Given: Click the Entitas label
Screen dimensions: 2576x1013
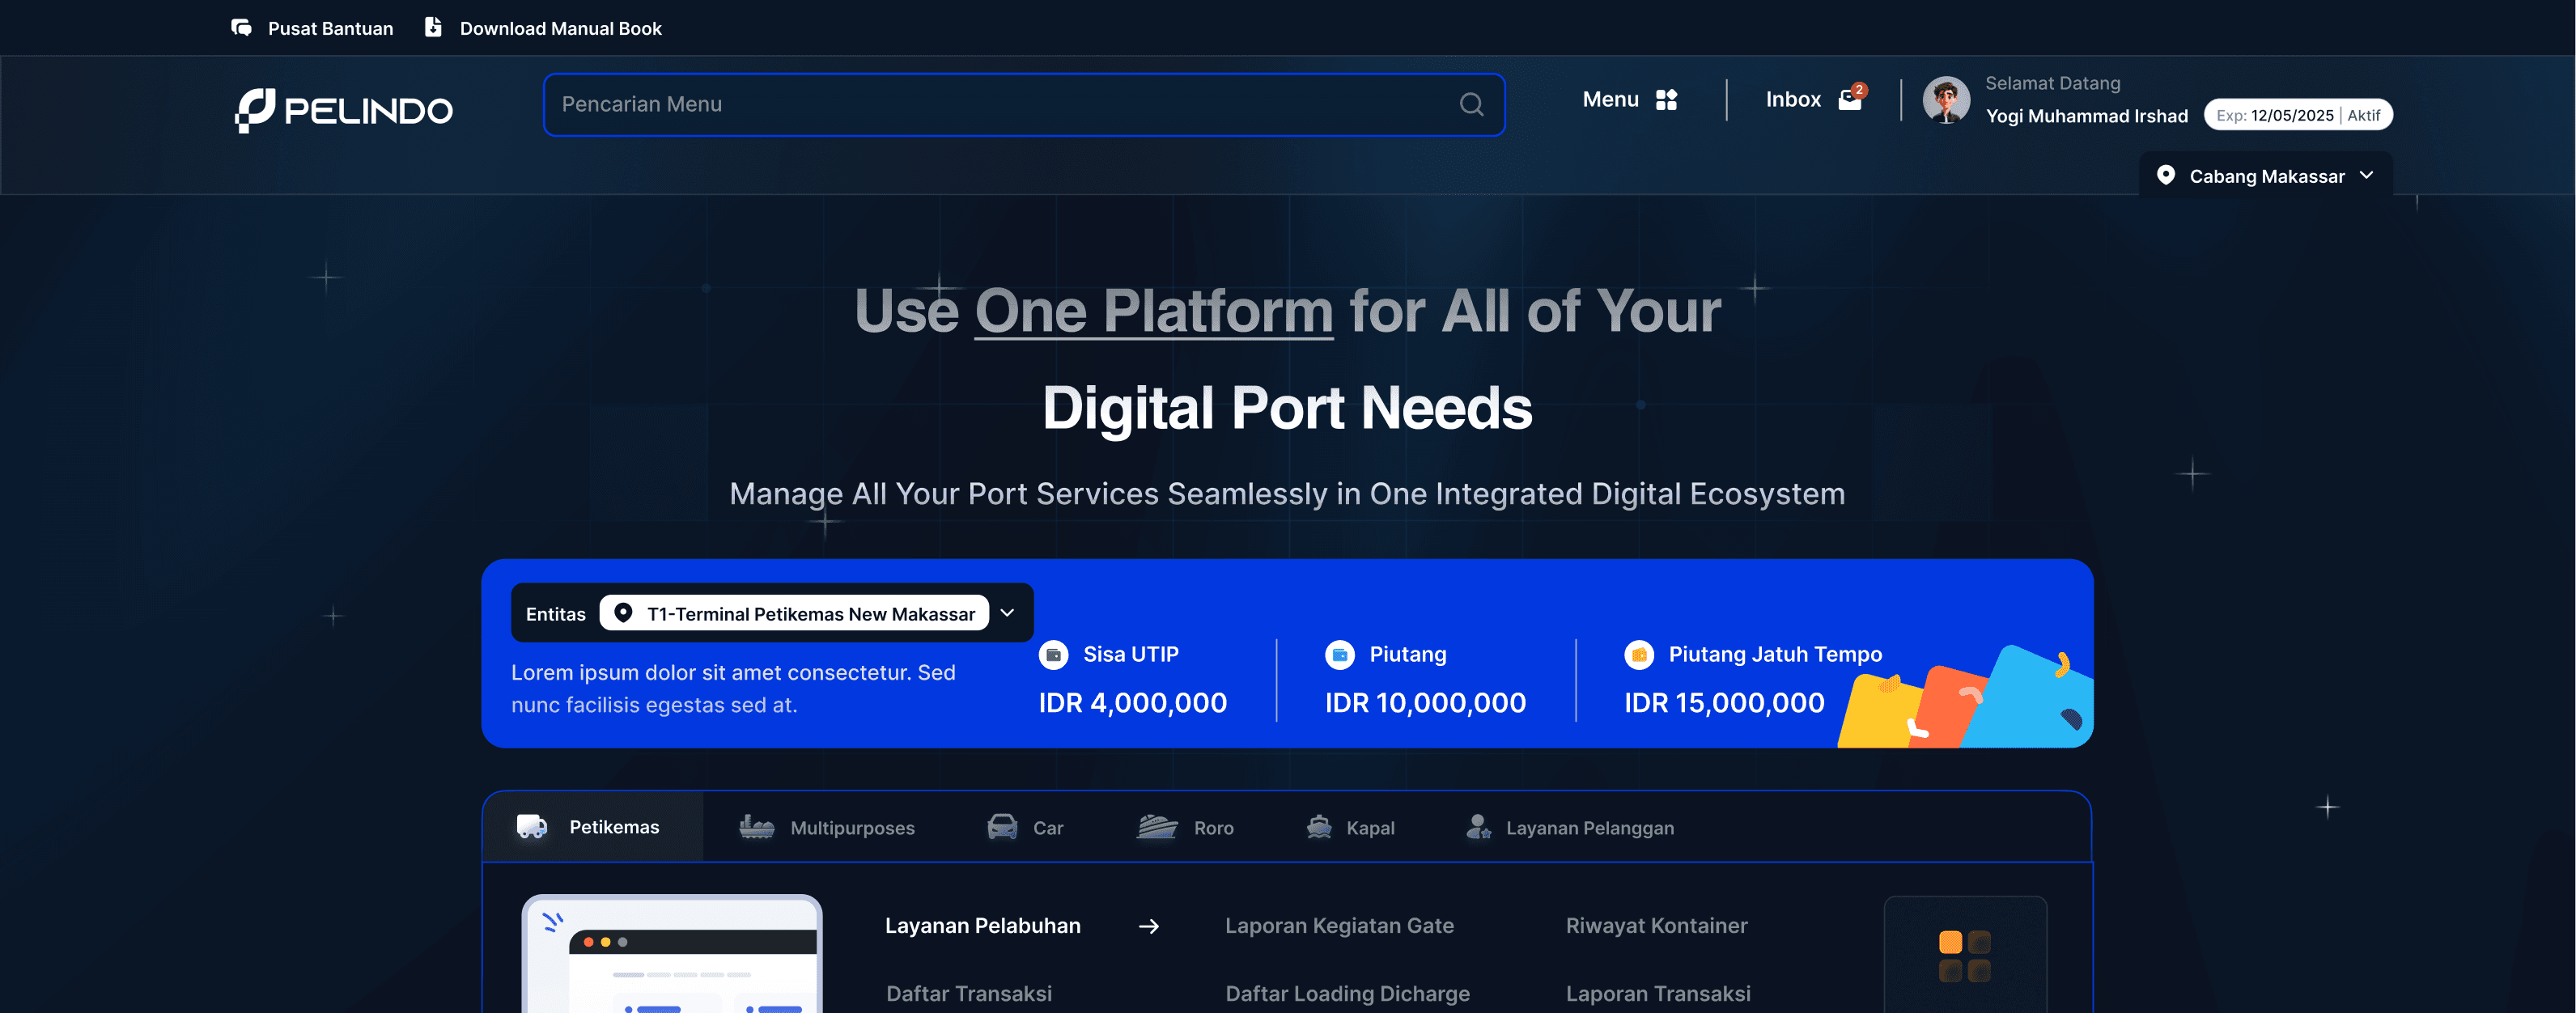Looking at the screenshot, I should (x=555, y=614).
